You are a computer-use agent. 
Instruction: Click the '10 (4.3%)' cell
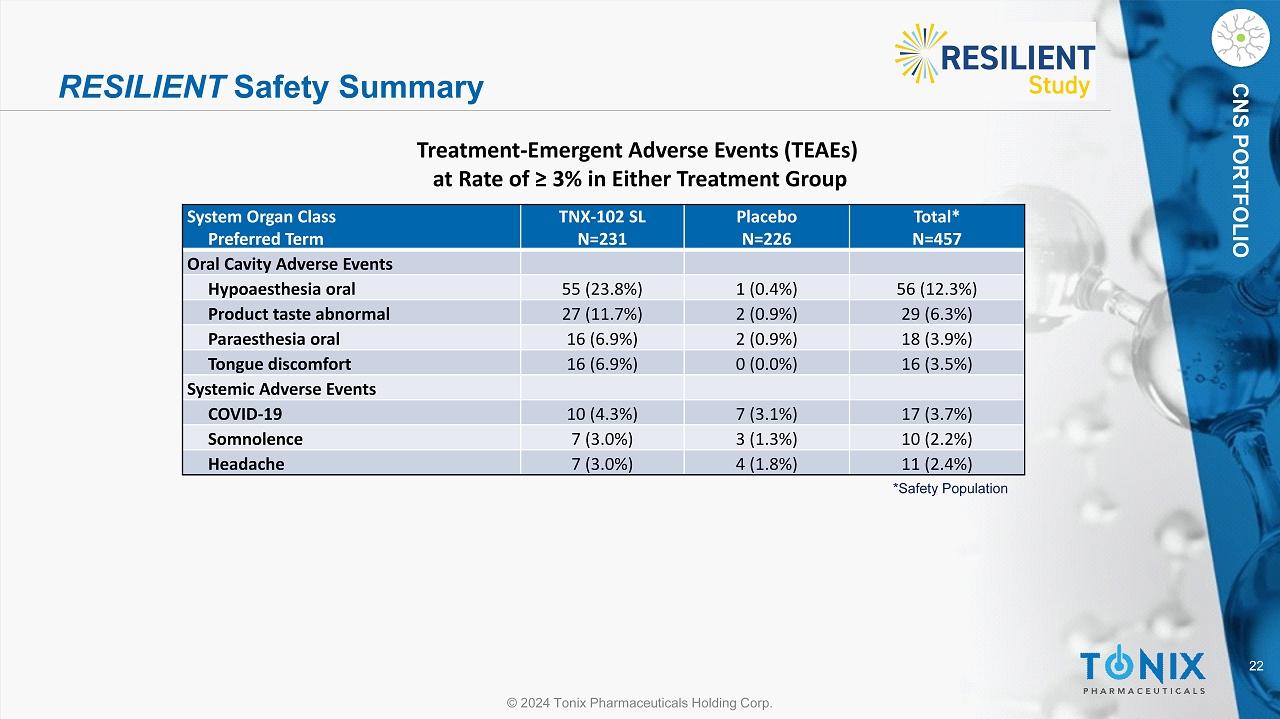[x=603, y=414]
